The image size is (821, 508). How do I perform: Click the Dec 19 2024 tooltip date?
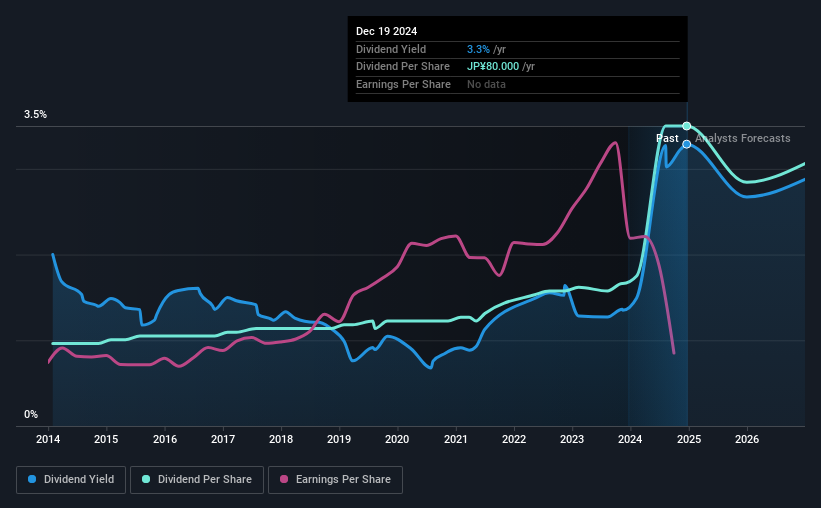click(x=386, y=31)
